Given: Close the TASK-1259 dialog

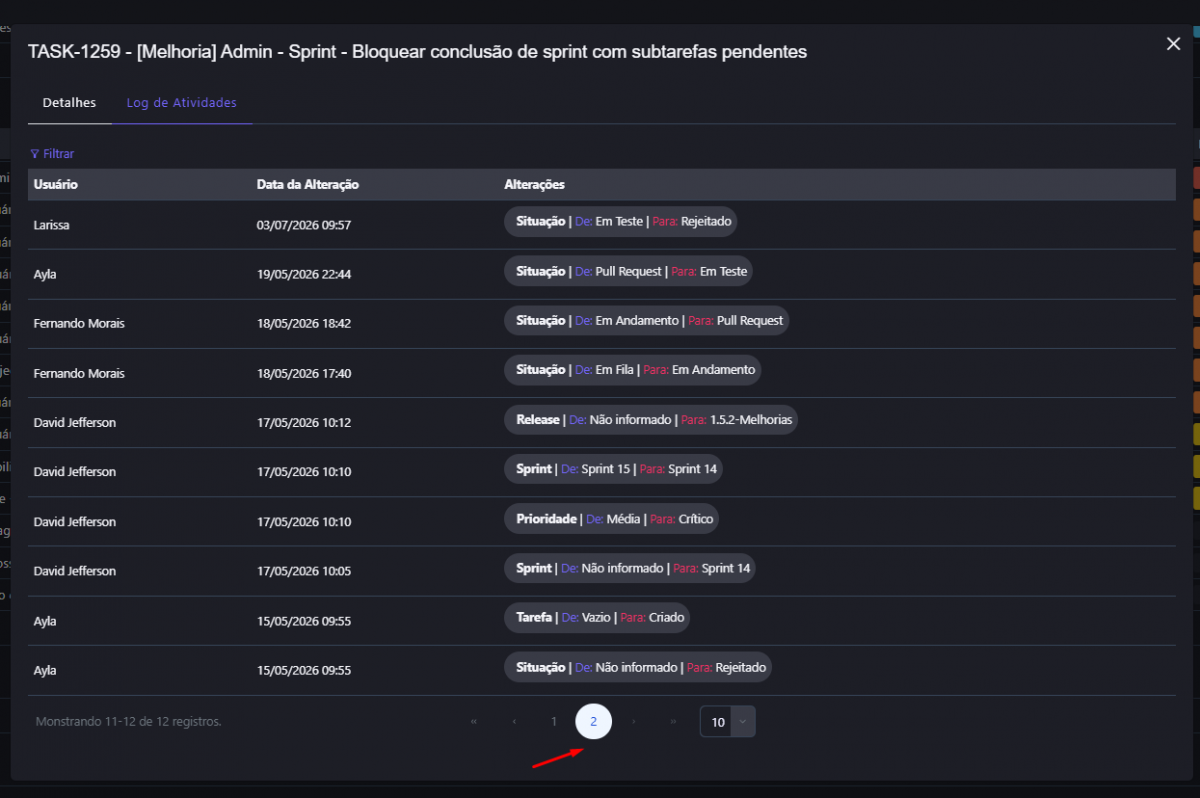Looking at the screenshot, I should pos(1174,44).
